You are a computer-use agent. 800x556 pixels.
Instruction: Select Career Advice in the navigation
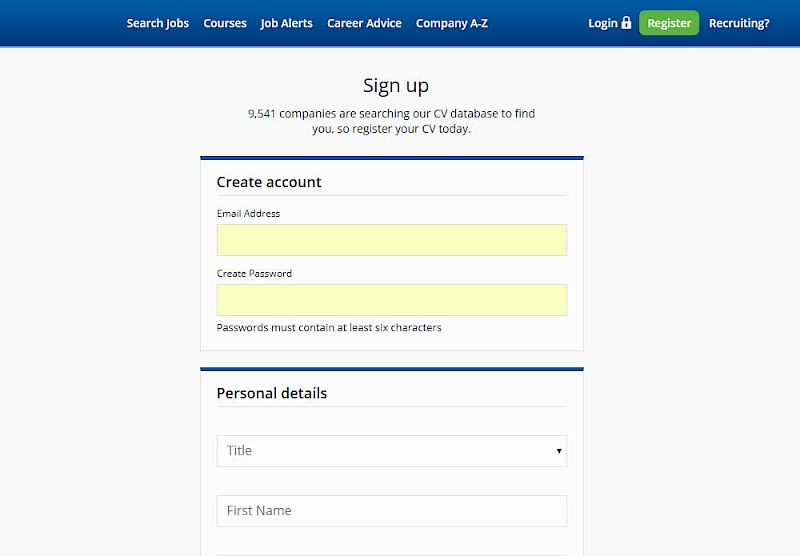point(364,23)
